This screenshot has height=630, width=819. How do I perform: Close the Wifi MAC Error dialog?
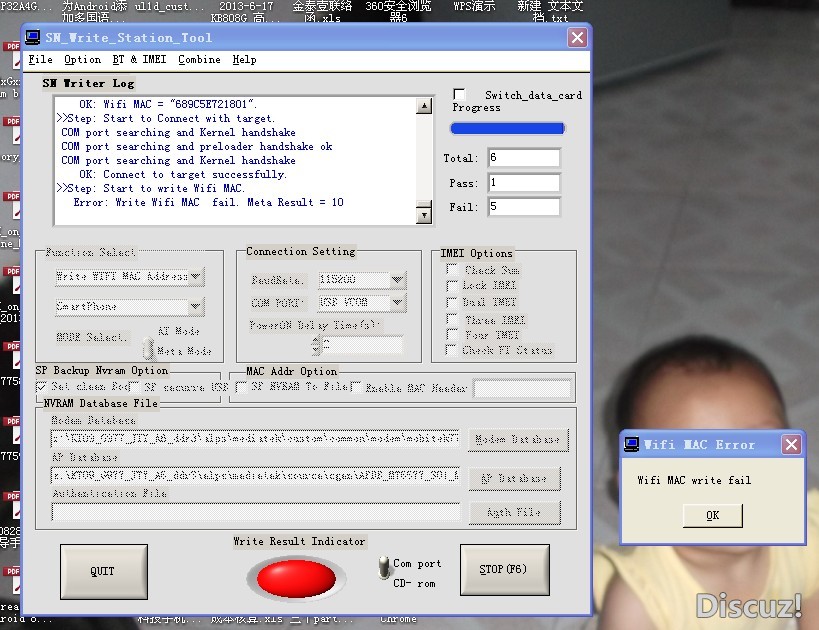click(790, 444)
